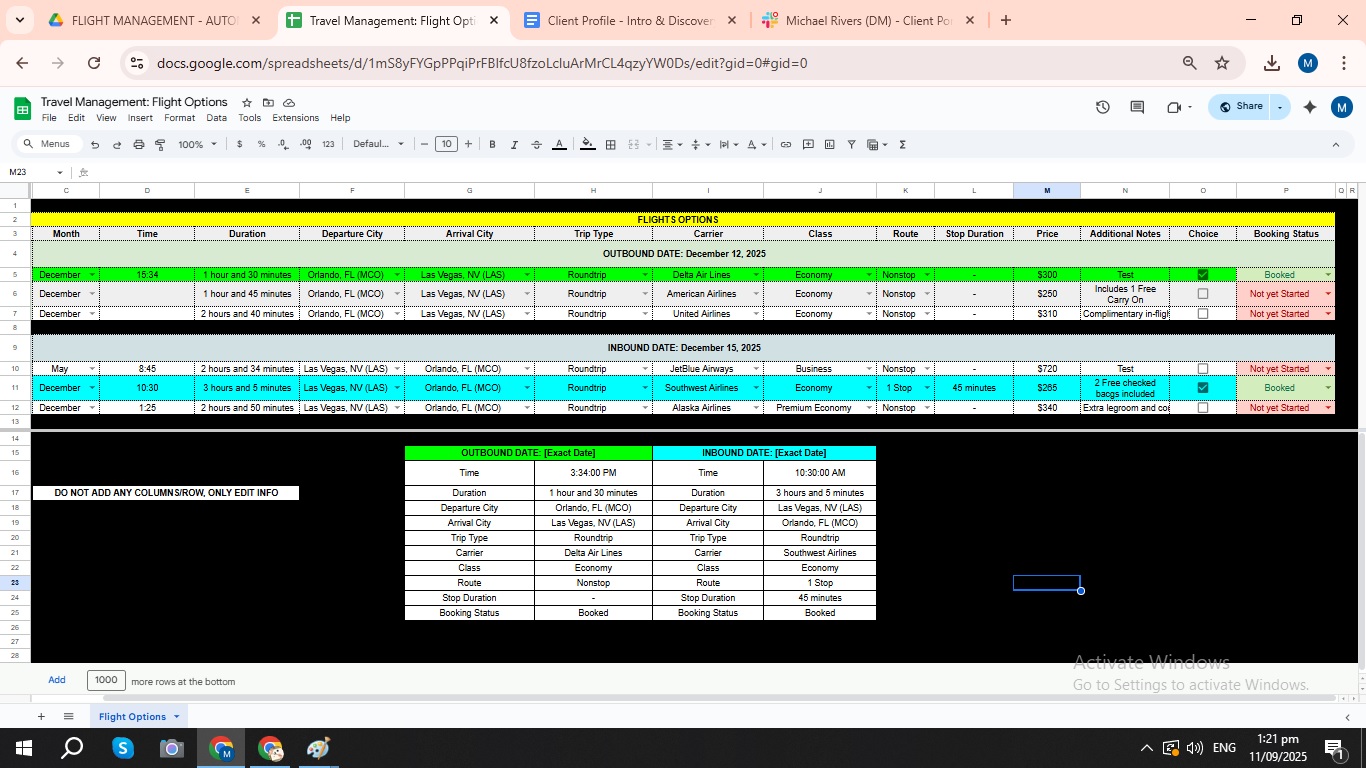Open the Extensions menu

(295, 118)
